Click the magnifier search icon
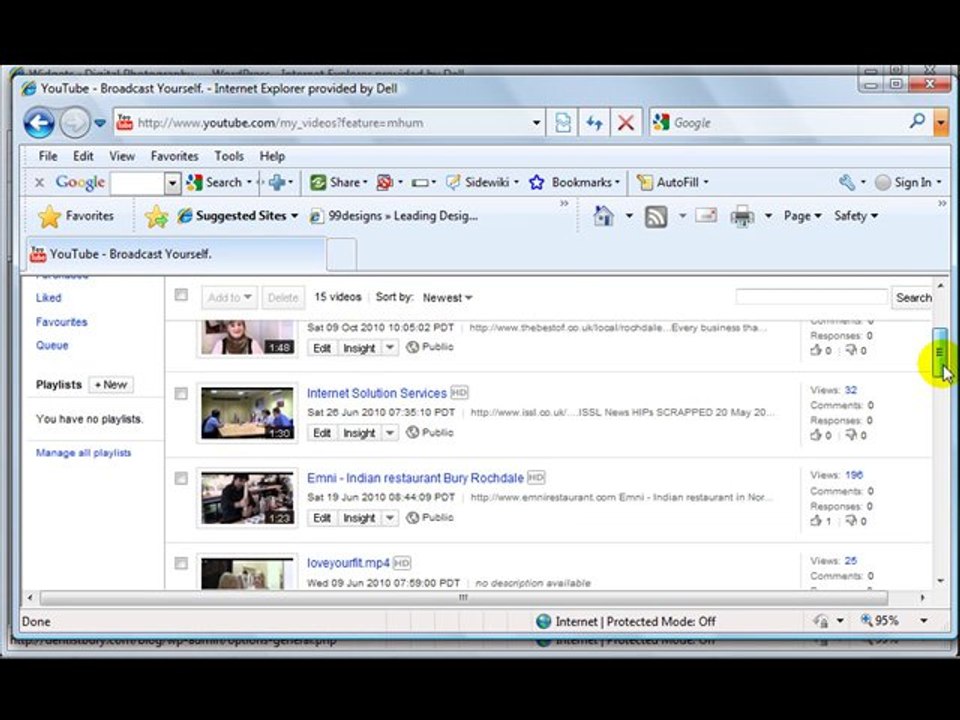 (917, 121)
